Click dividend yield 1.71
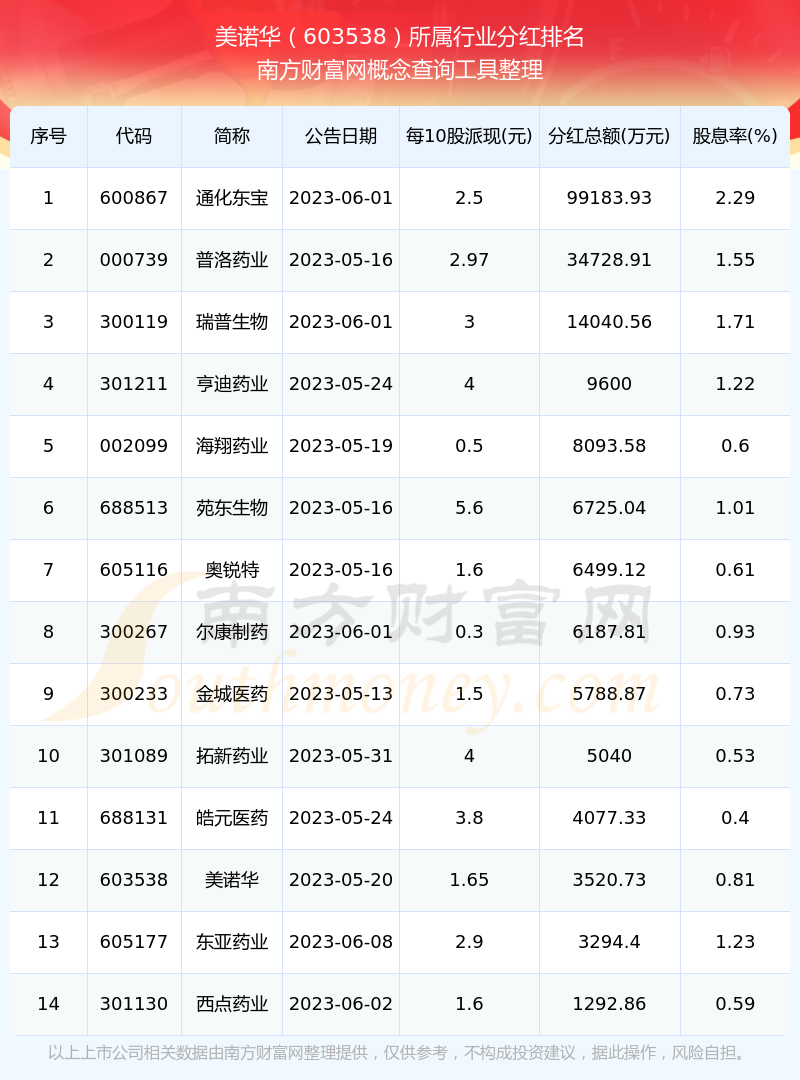This screenshot has width=800, height=1080. (735, 322)
